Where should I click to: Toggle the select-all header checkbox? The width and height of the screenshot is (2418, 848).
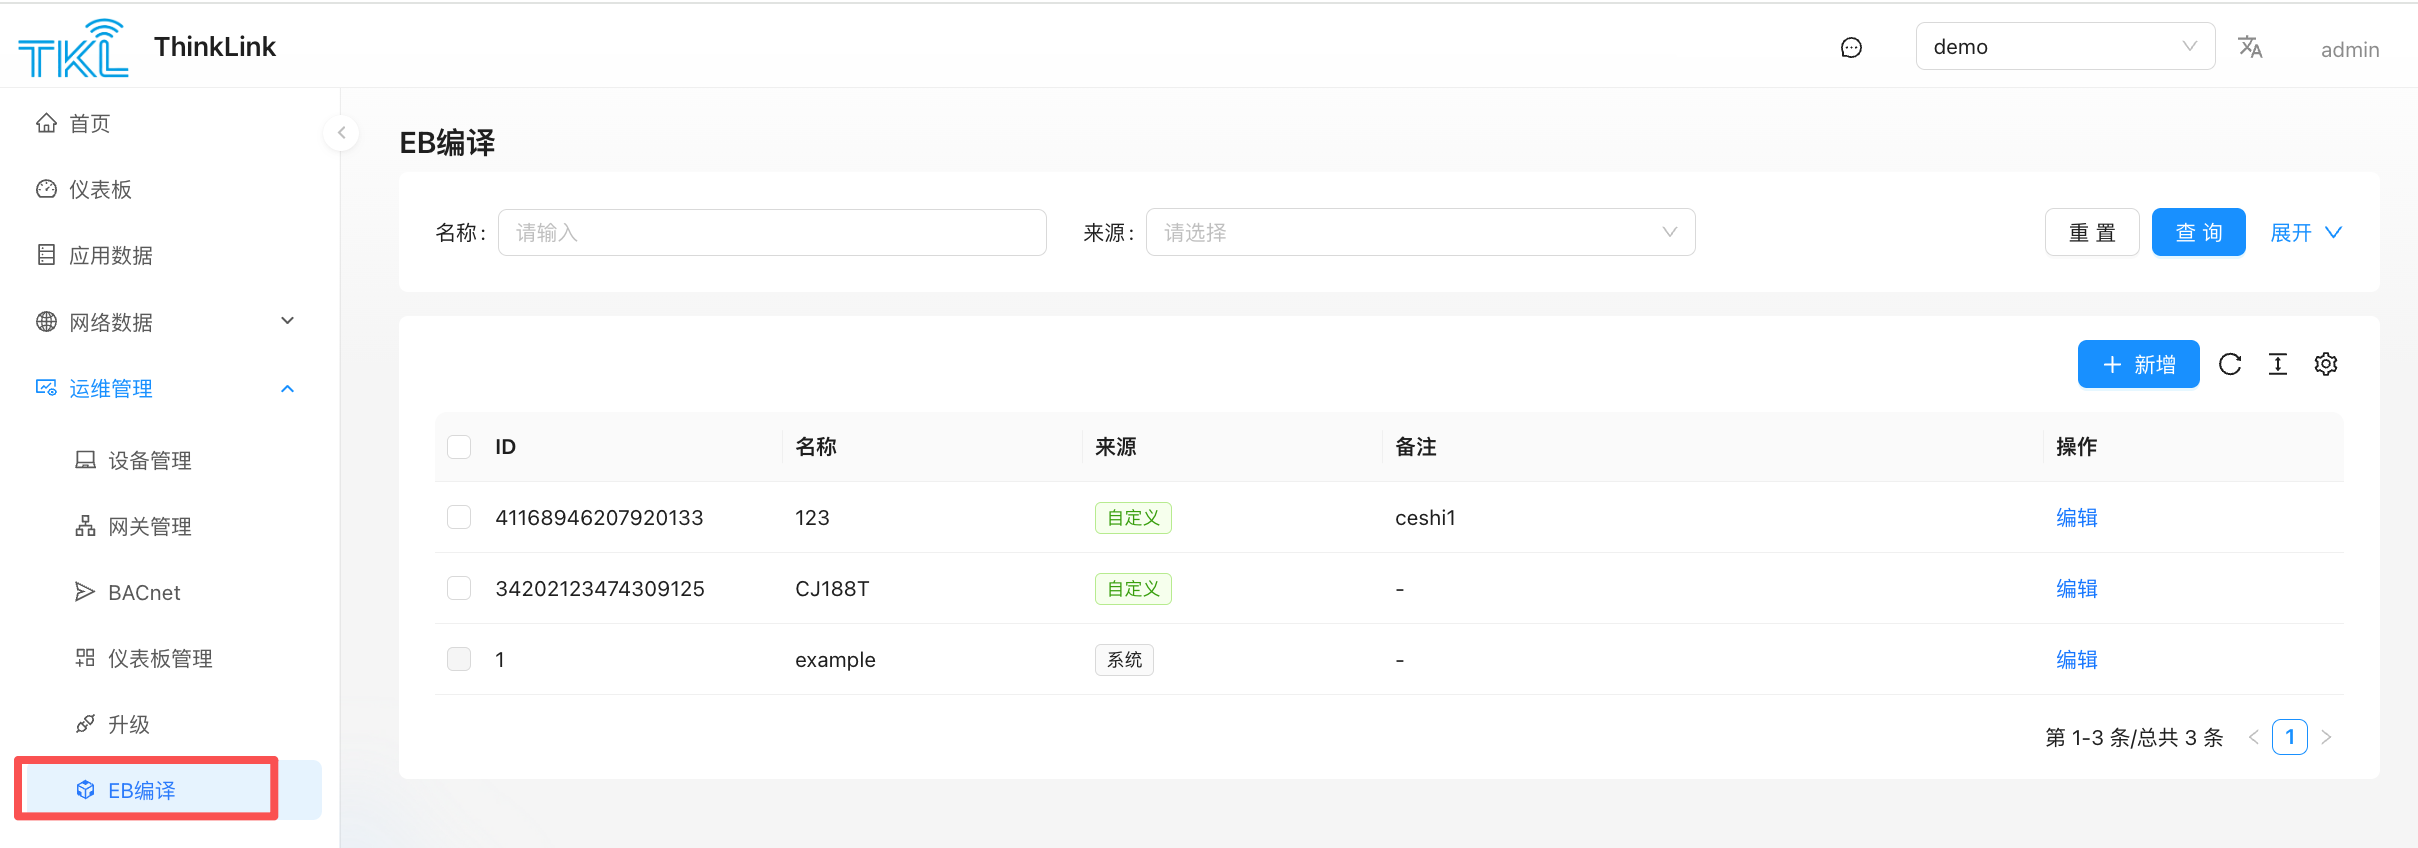tap(459, 446)
